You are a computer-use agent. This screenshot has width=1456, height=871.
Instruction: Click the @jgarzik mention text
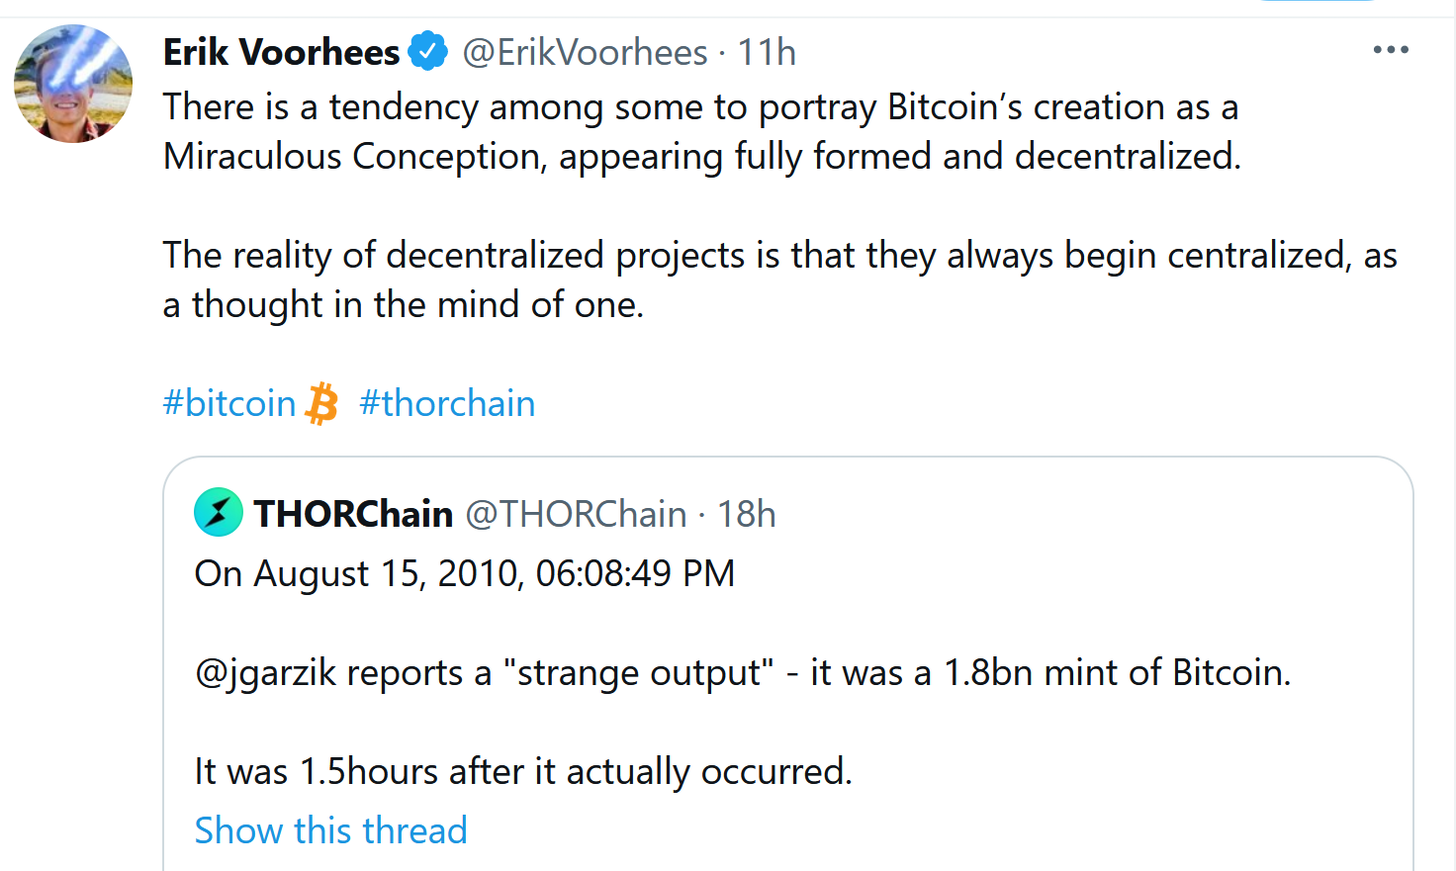[265, 673]
